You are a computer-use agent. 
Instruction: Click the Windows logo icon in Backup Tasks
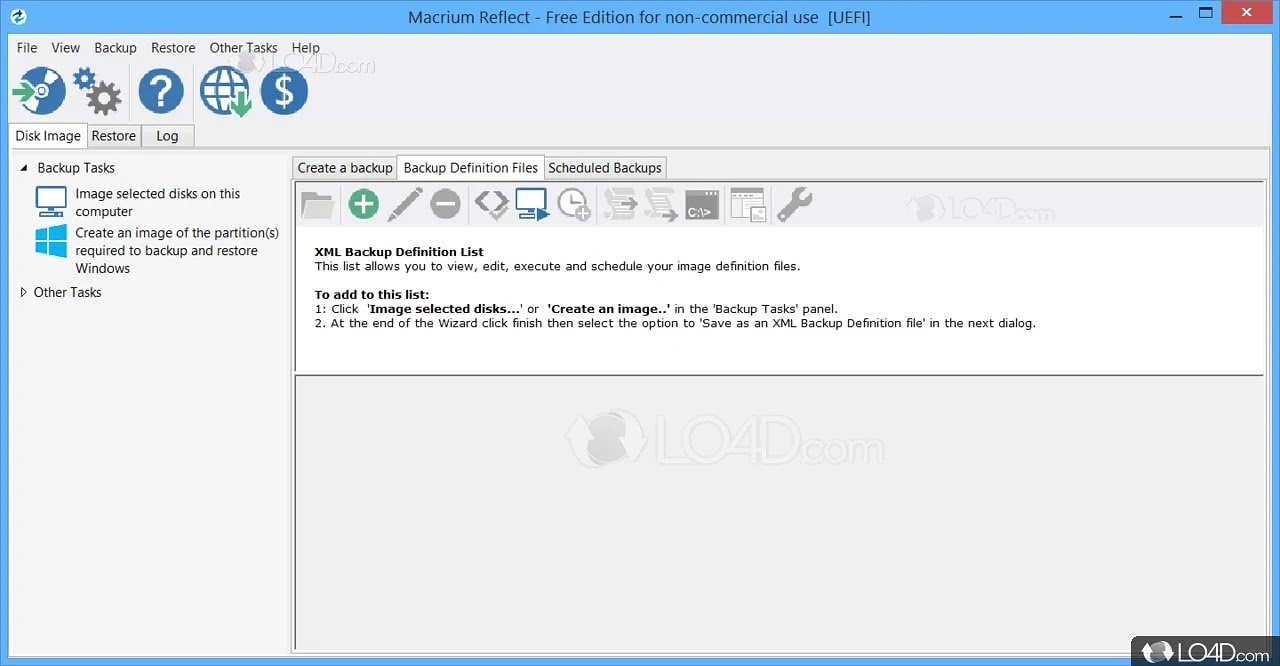point(51,241)
